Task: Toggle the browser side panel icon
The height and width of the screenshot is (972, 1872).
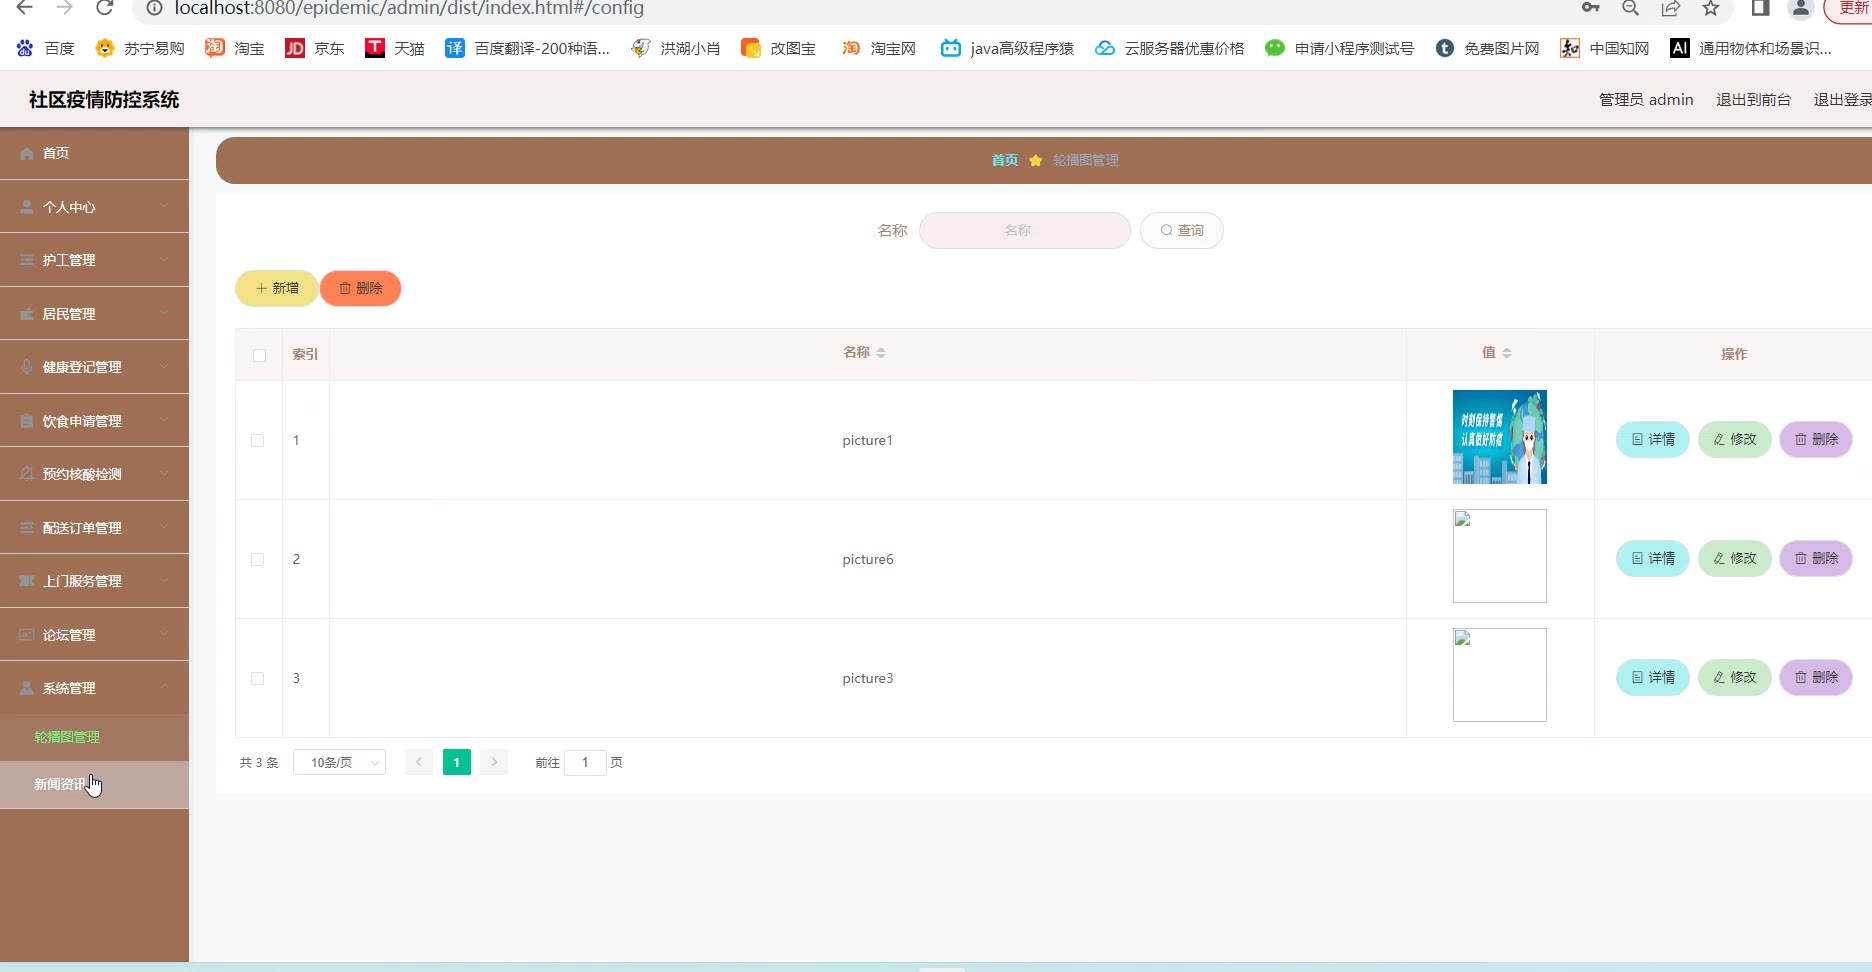Action: (1760, 8)
